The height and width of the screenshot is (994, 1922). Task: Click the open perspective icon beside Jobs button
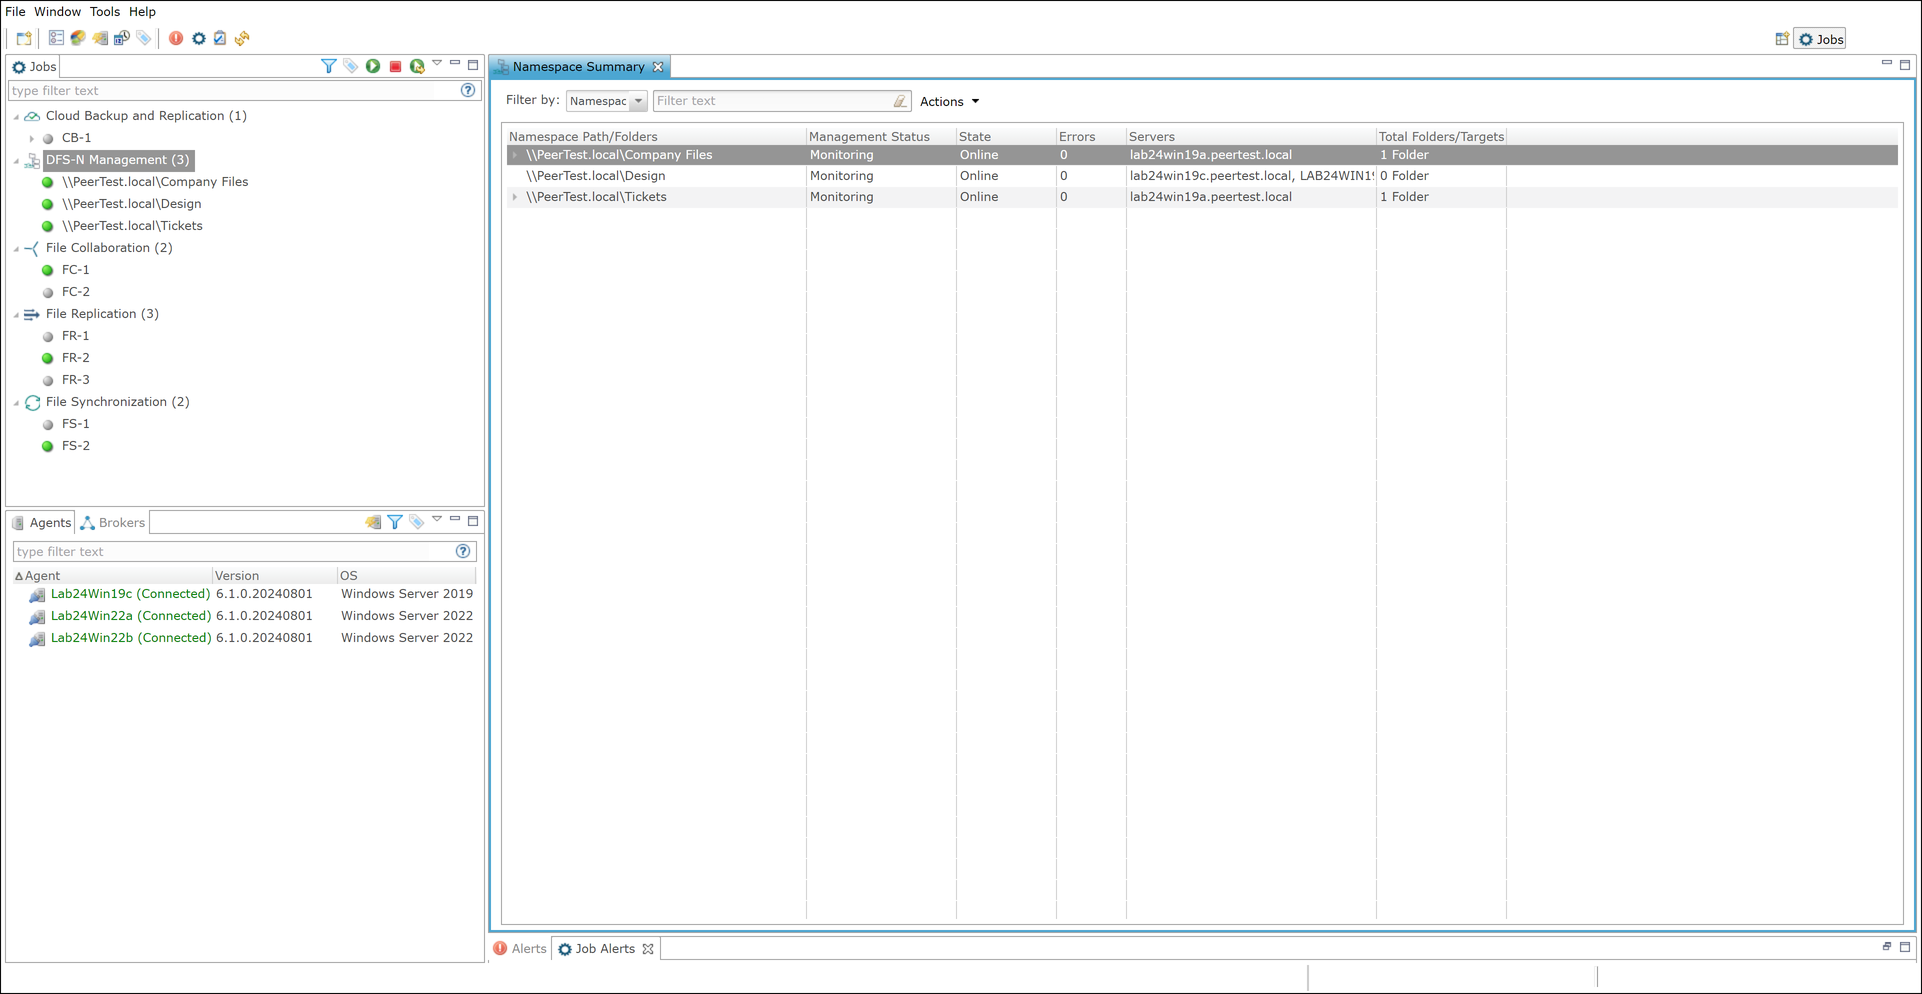(1782, 39)
